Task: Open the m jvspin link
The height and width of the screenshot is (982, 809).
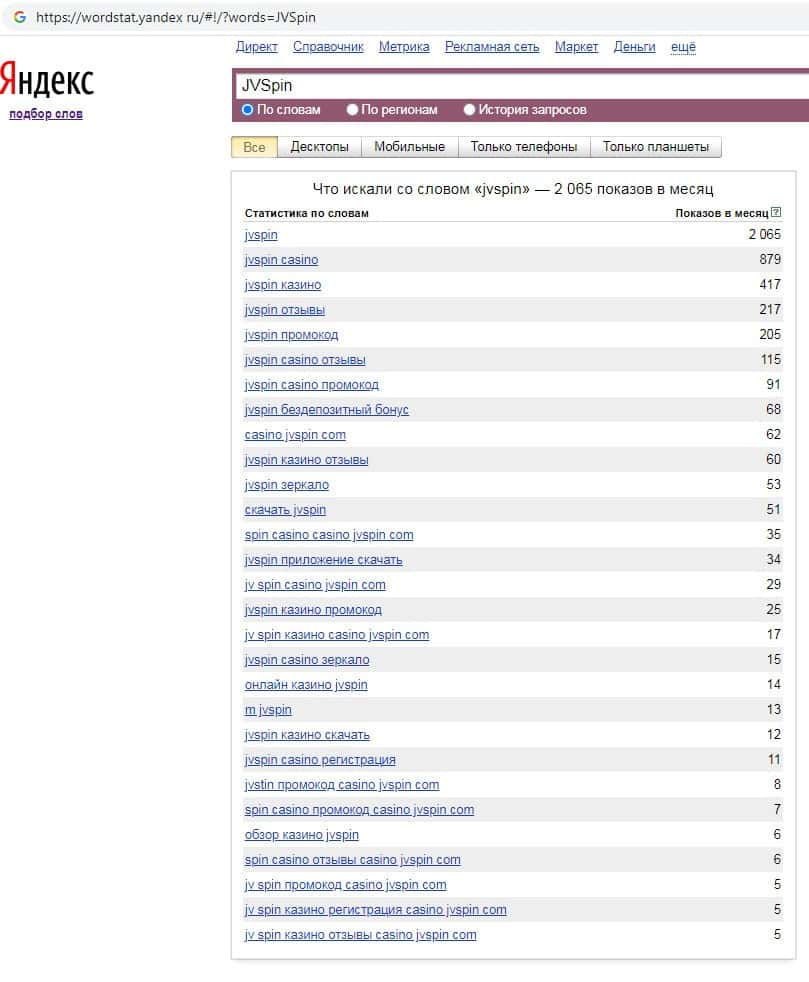Action: [x=268, y=711]
